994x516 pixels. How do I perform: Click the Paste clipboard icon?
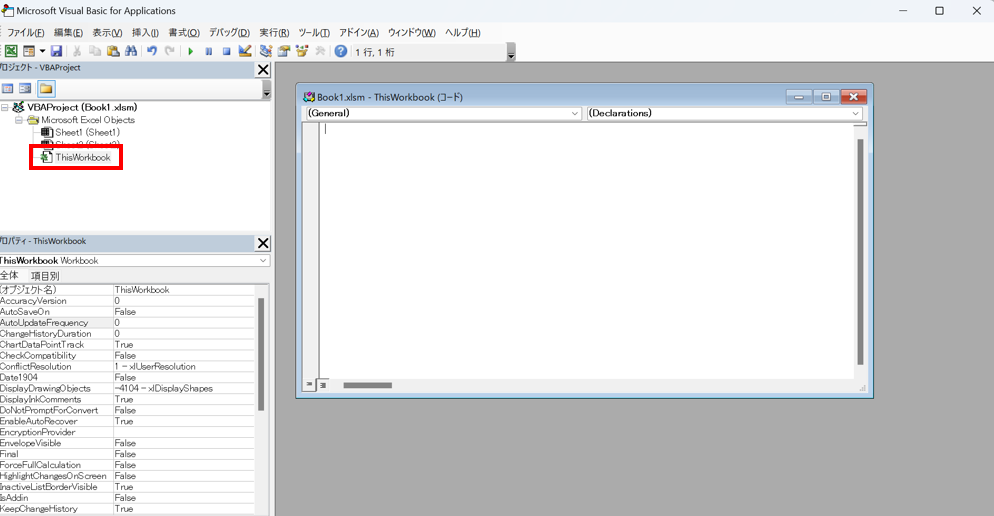(113, 51)
